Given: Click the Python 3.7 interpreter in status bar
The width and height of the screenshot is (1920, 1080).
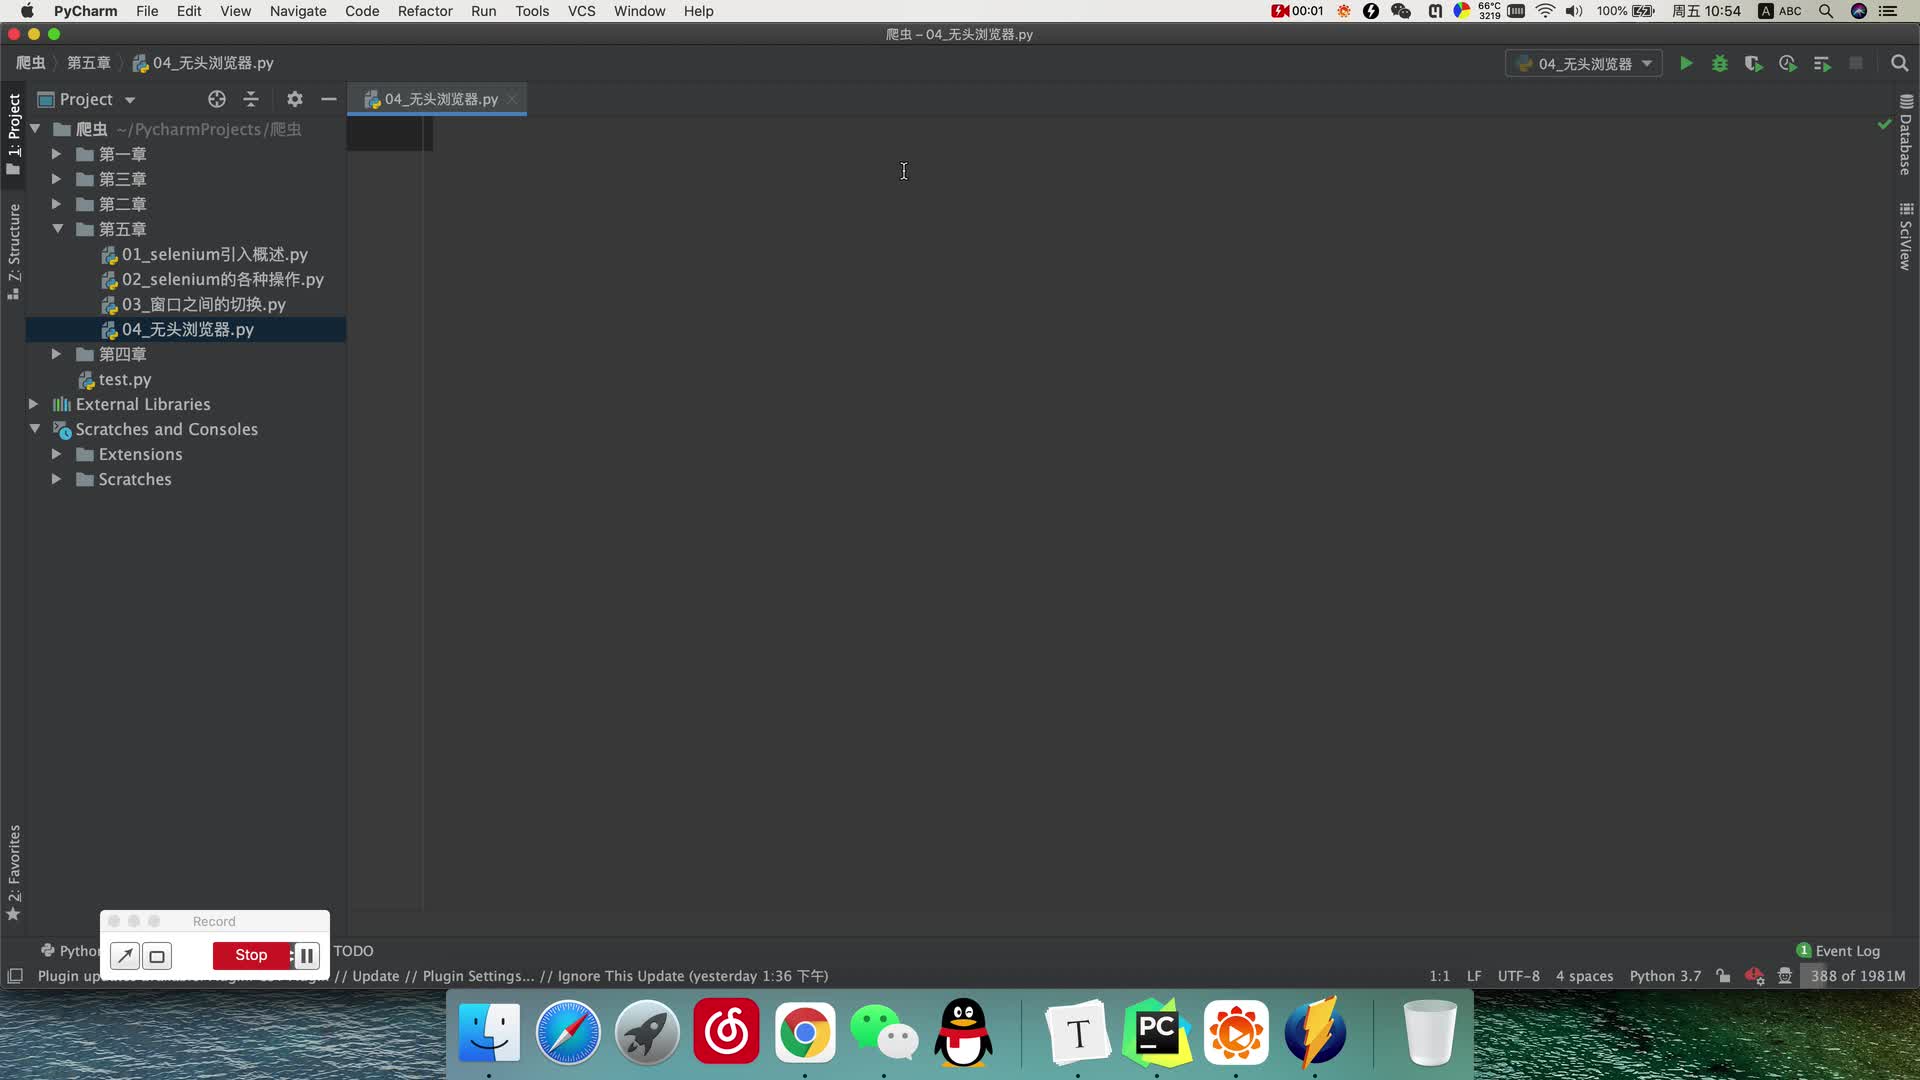Looking at the screenshot, I should 1665,976.
